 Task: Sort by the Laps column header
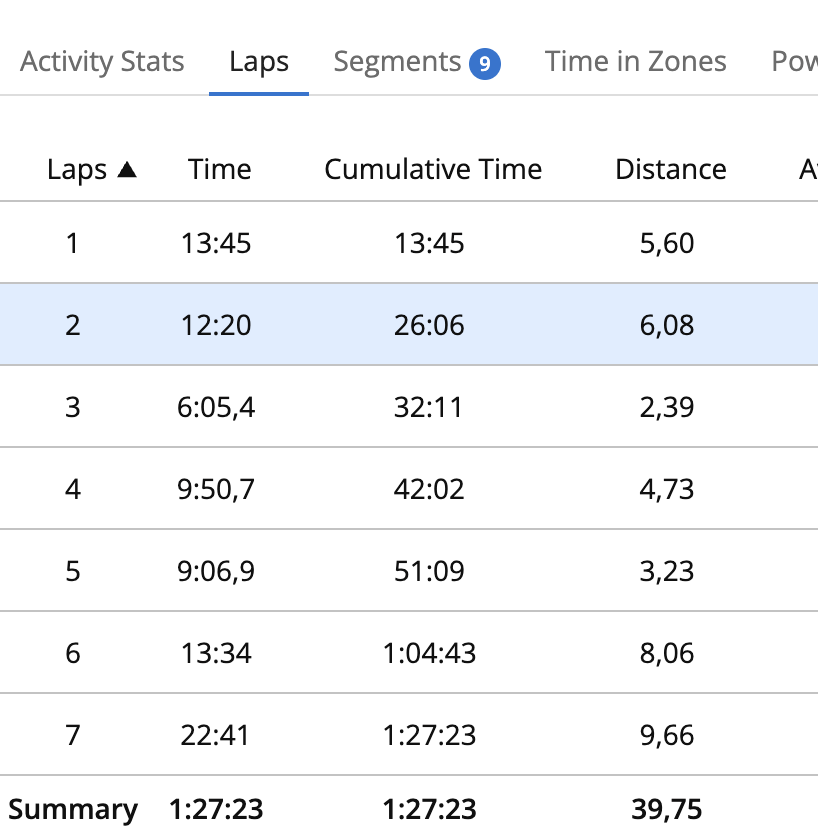tap(76, 170)
